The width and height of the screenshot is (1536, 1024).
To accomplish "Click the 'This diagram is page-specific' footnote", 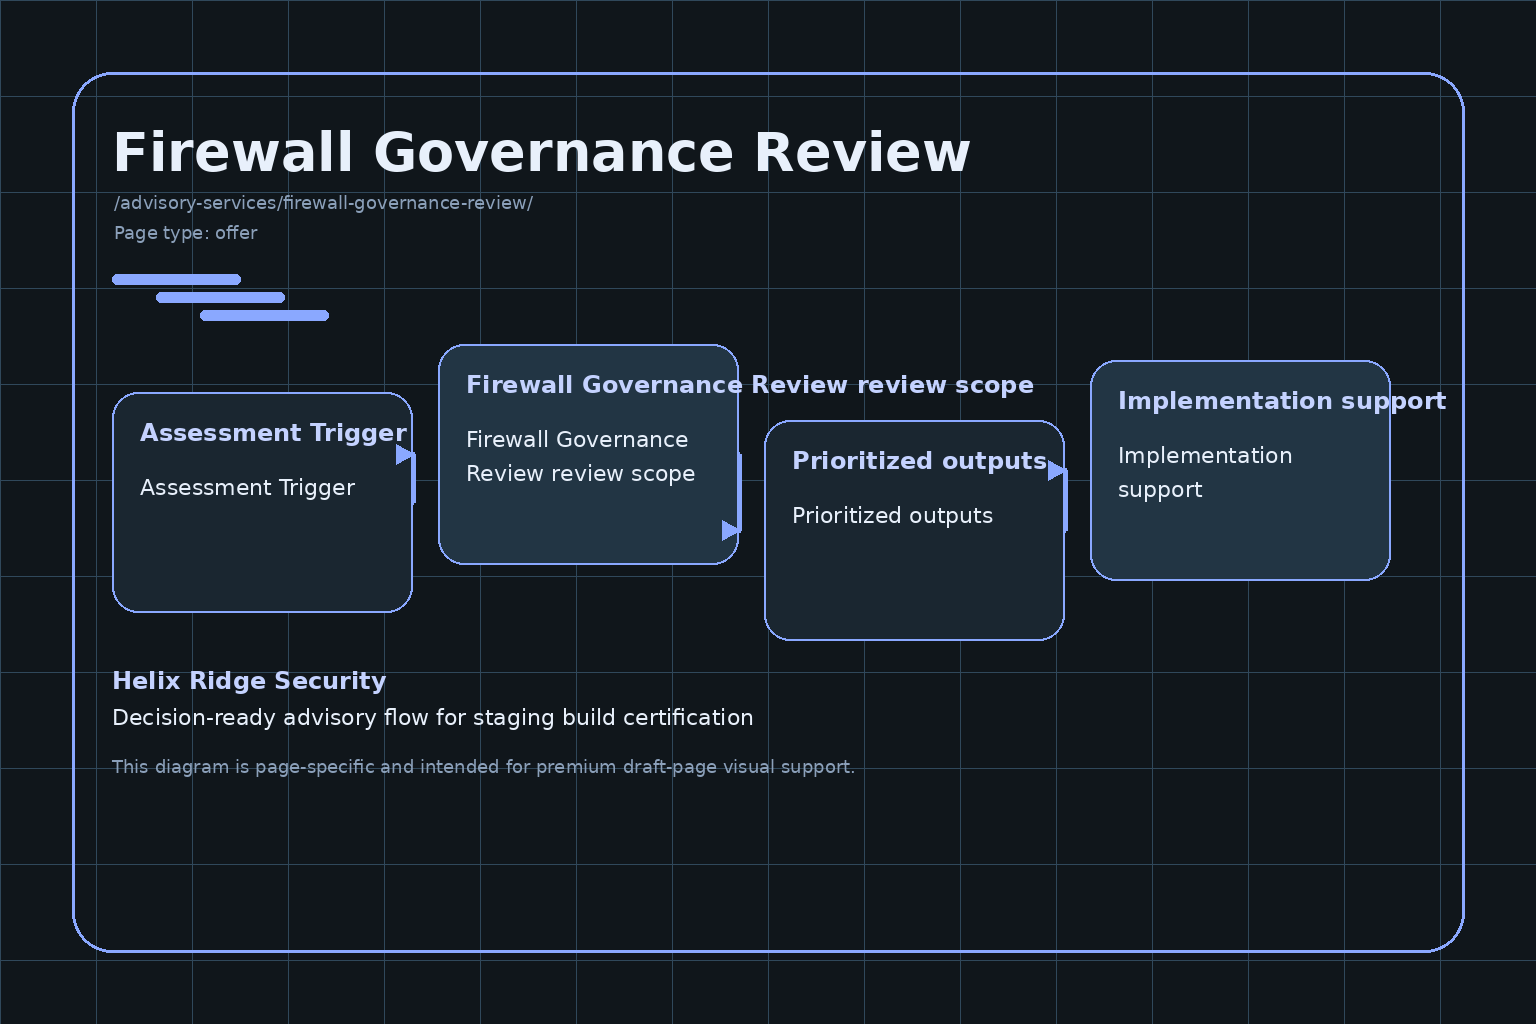I will [483, 767].
